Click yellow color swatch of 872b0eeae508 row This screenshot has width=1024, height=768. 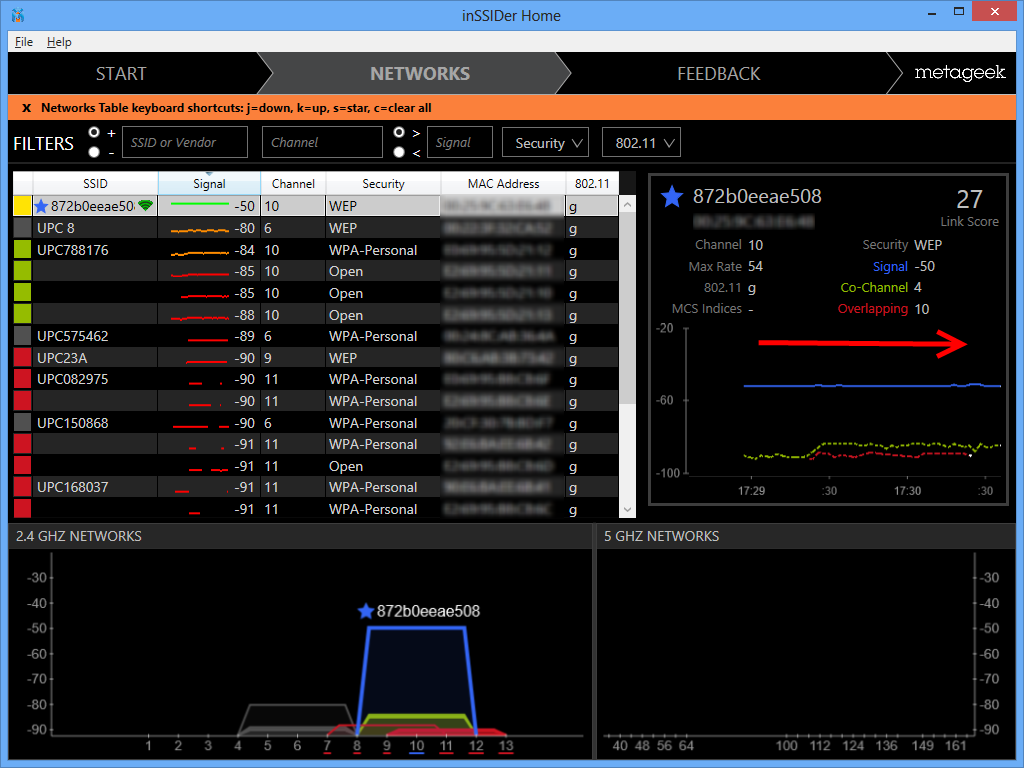23,206
